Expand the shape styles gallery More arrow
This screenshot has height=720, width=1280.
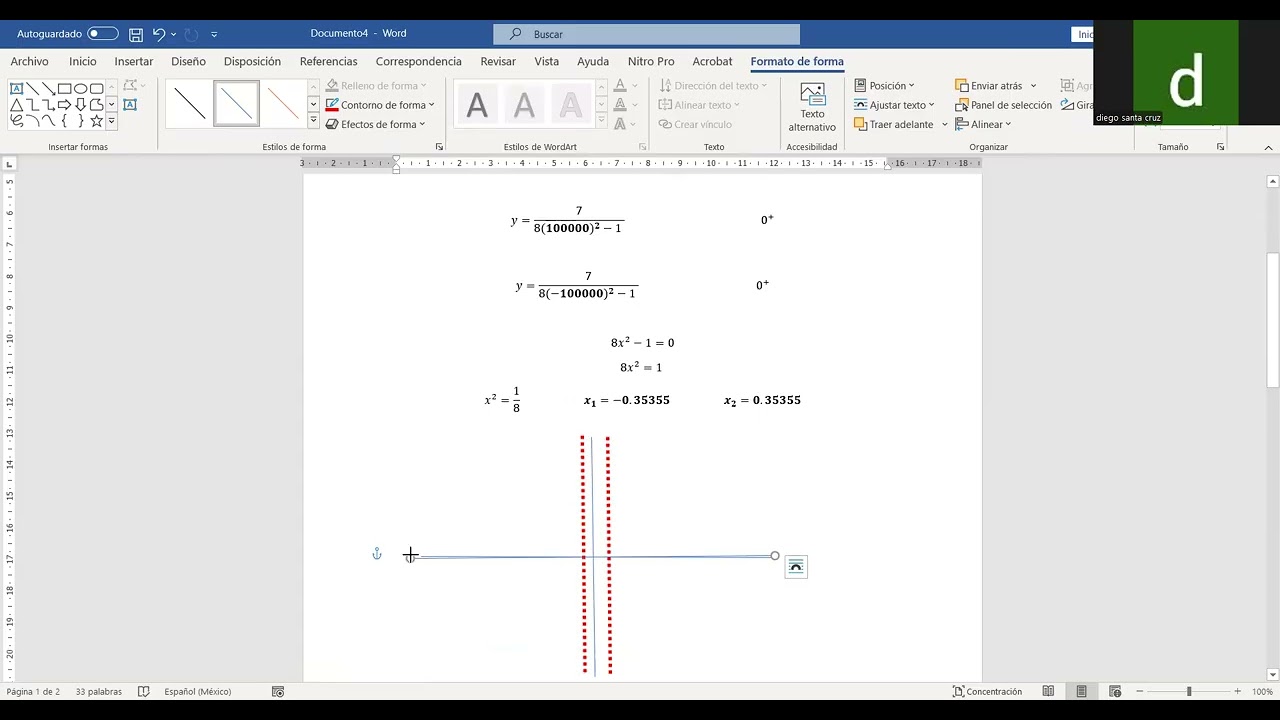pyautogui.click(x=313, y=121)
